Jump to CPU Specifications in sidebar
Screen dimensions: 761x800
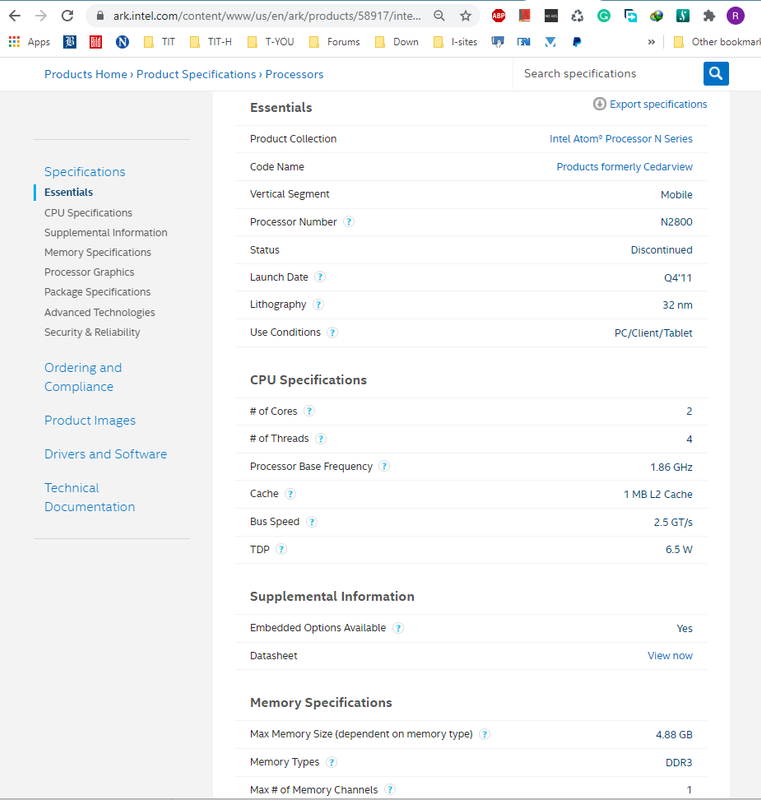pos(88,213)
